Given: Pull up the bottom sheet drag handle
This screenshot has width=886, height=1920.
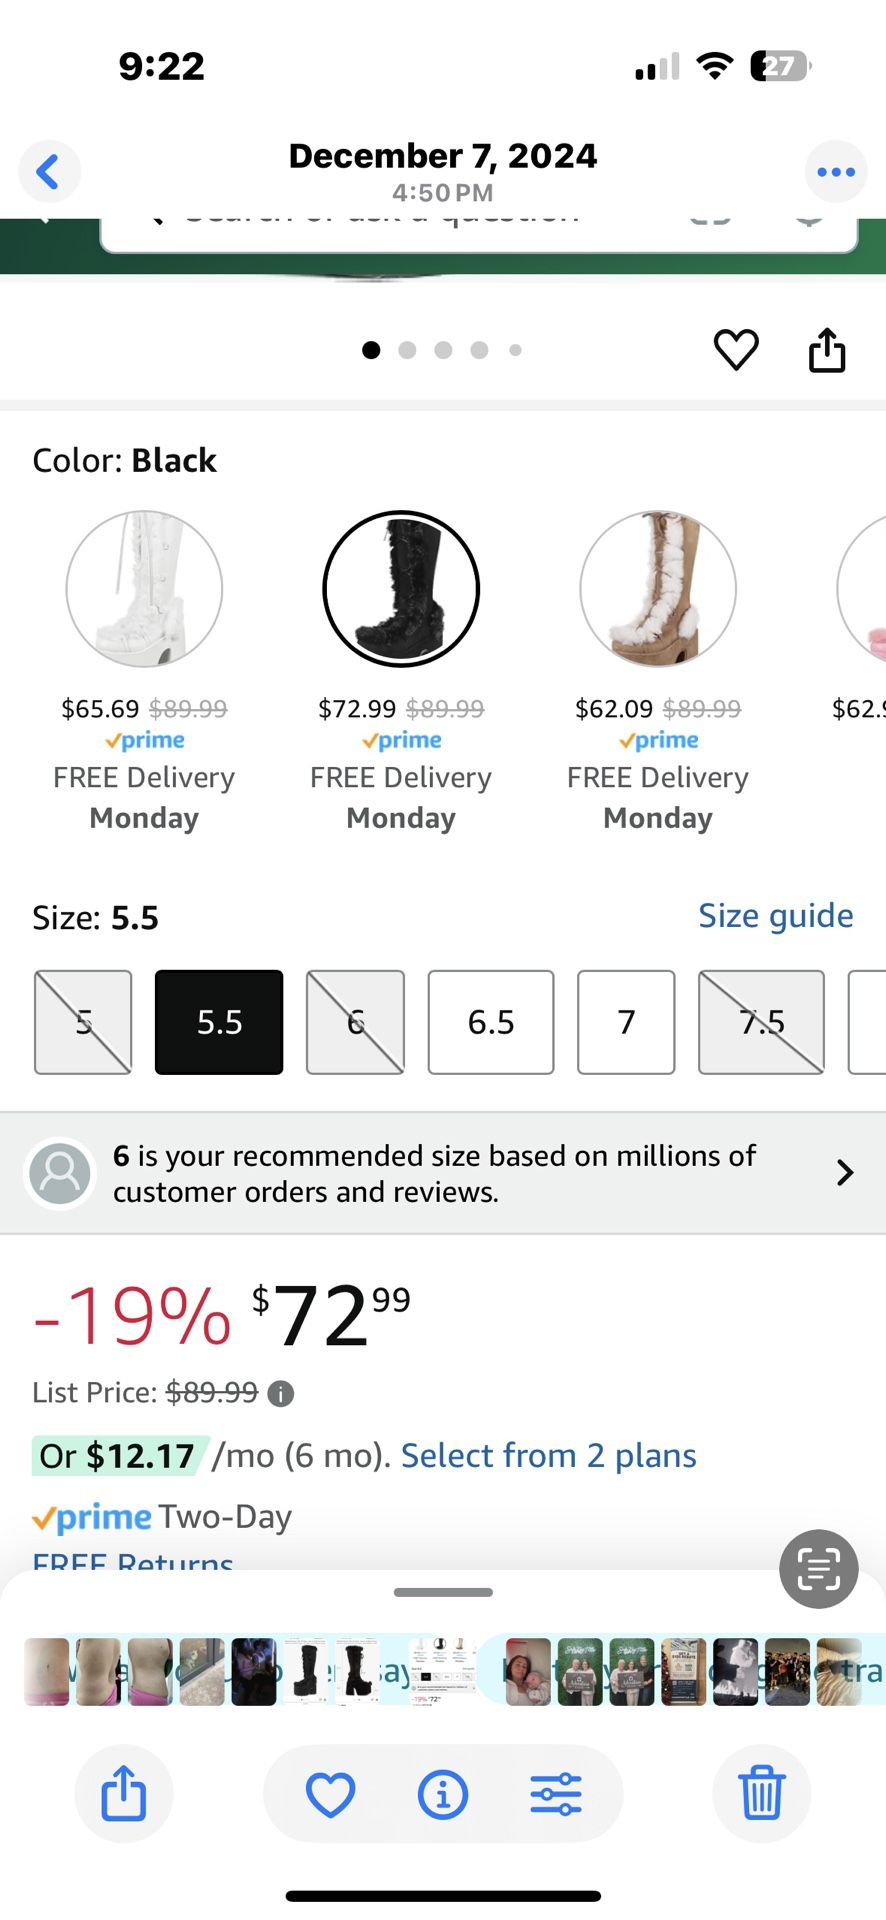Looking at the screenshot, I should coord(443,1592).
